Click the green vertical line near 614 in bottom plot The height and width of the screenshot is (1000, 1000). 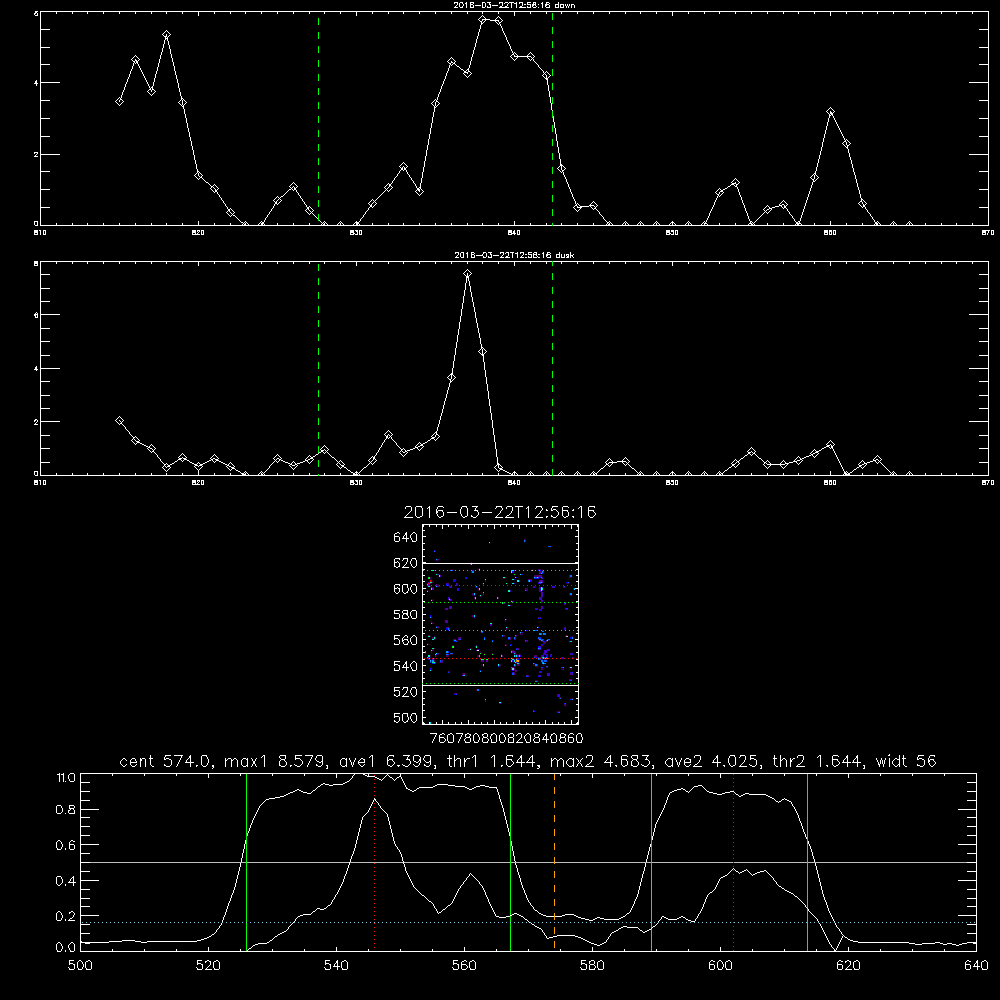(x=807, y=862)
